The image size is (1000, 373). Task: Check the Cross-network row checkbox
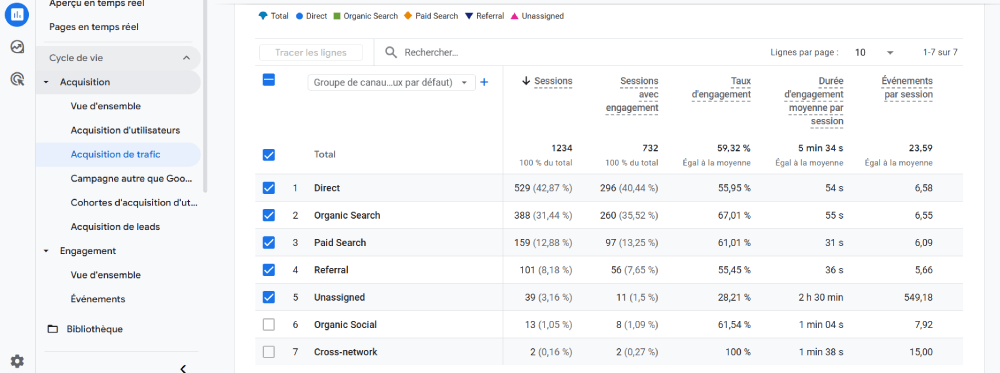click(x=269, y=352)
